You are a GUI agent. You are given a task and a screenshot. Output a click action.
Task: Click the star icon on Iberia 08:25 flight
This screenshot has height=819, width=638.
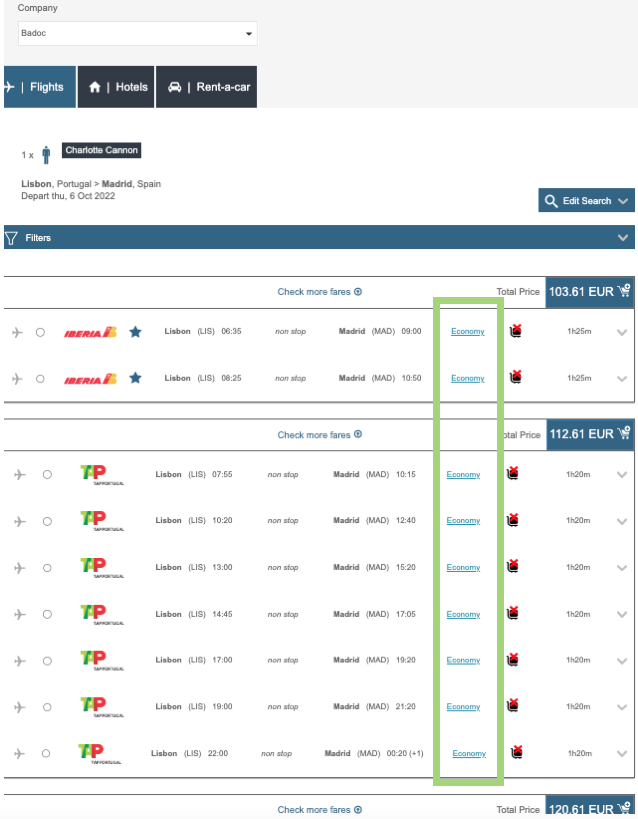tap(135, 378)
